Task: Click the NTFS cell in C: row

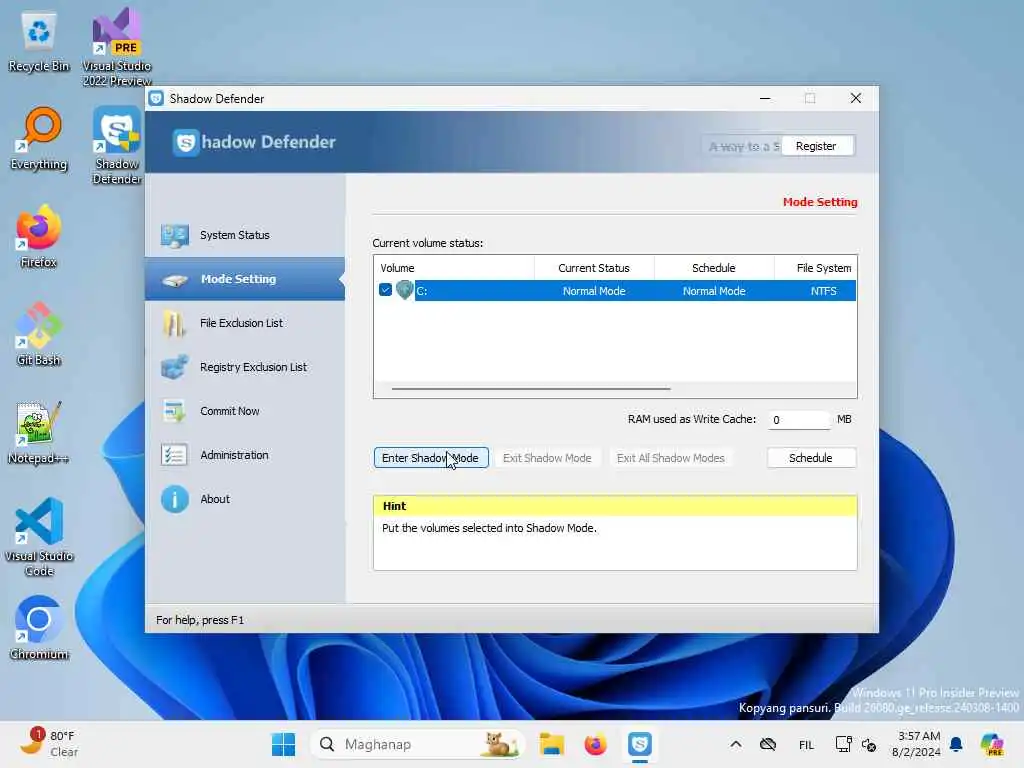Action: [x=824, y=291]
